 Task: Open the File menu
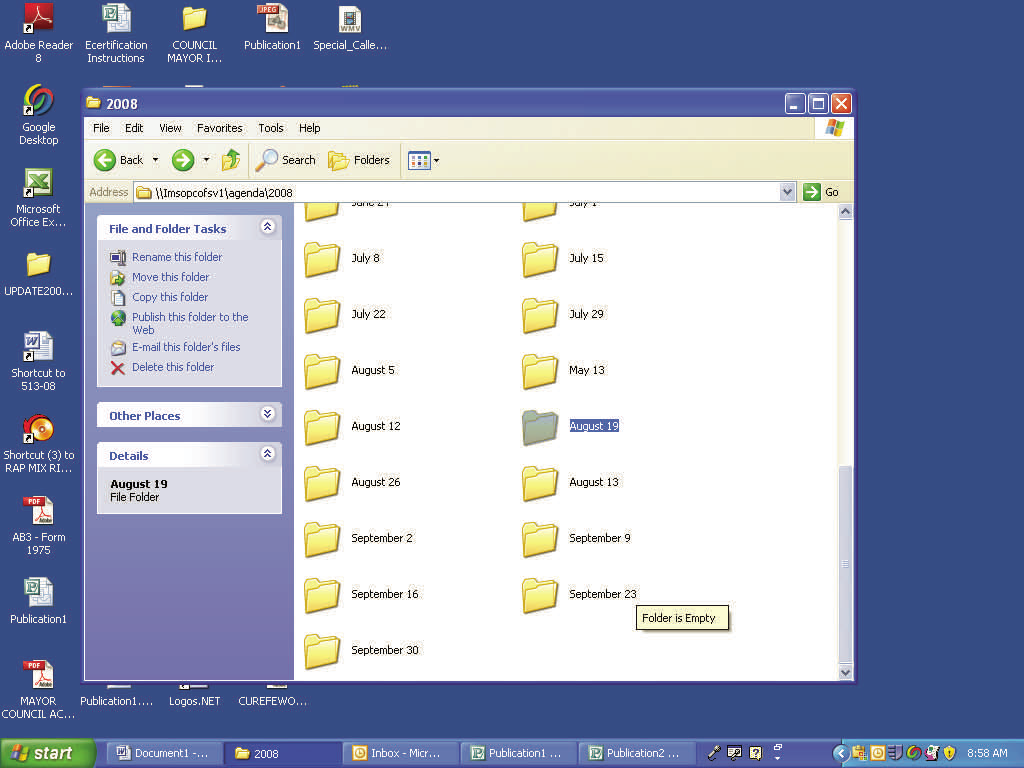click(101, 128)
